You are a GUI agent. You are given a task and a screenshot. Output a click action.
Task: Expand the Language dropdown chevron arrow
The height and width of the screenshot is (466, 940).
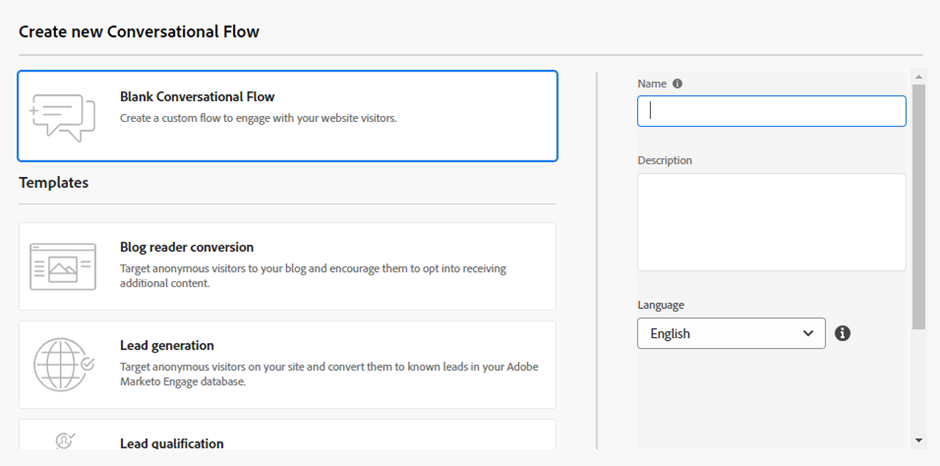tap(808, 333)
